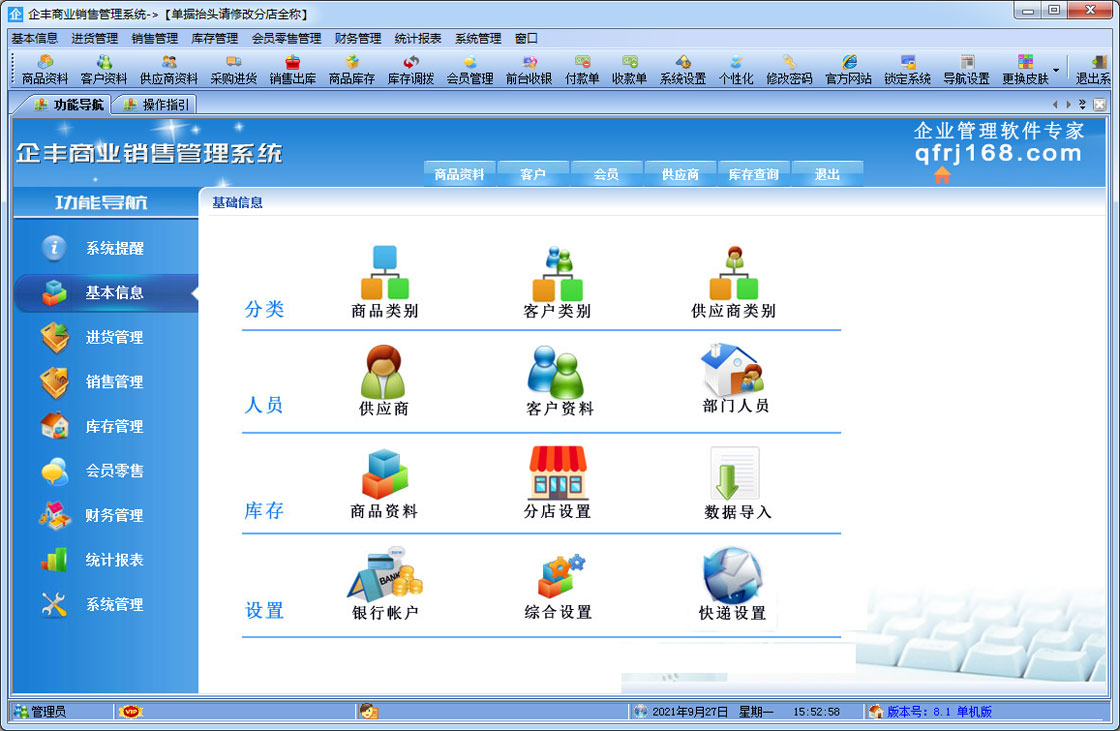1120x731 pixels.
Task: Open the 财务管理 menu
Action: point(357,38)
